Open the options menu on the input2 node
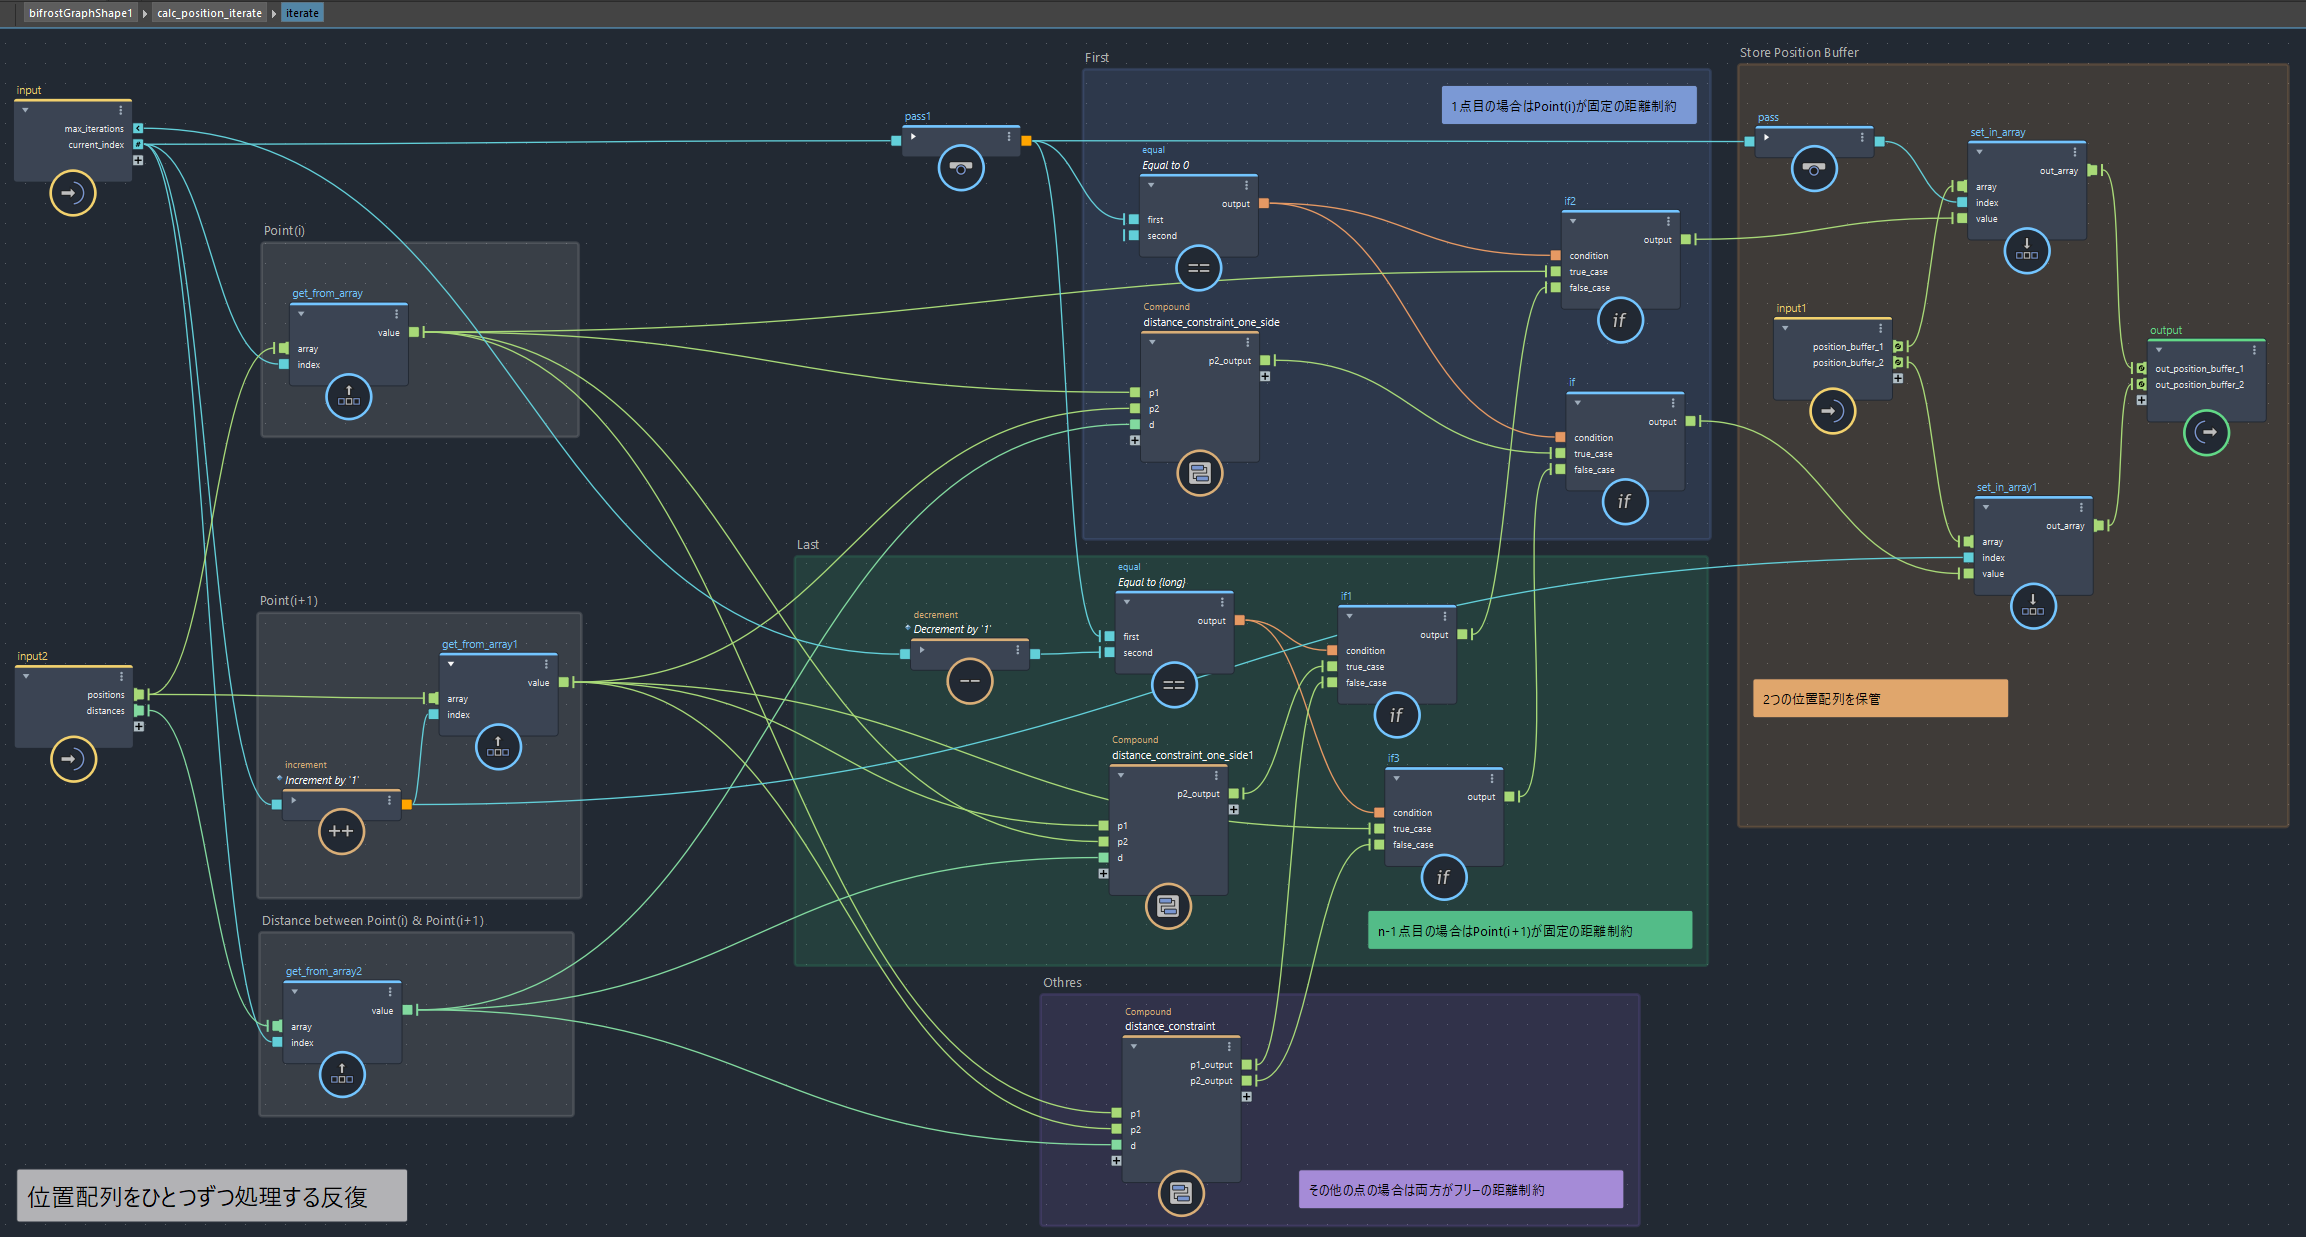 click(x=122, y=677)
